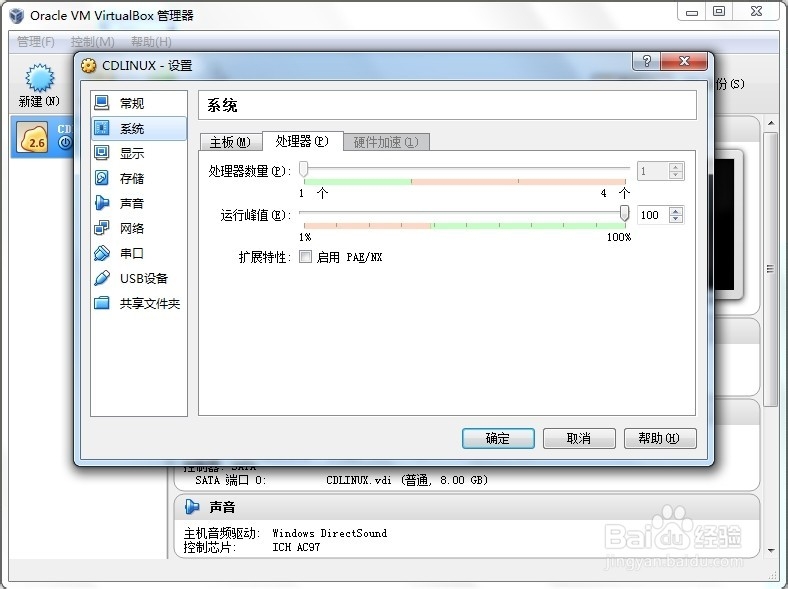This screenshot has width=788, height=589.
Task: Select the 系统 category icon in sidebar
Action: click(102, 128)
